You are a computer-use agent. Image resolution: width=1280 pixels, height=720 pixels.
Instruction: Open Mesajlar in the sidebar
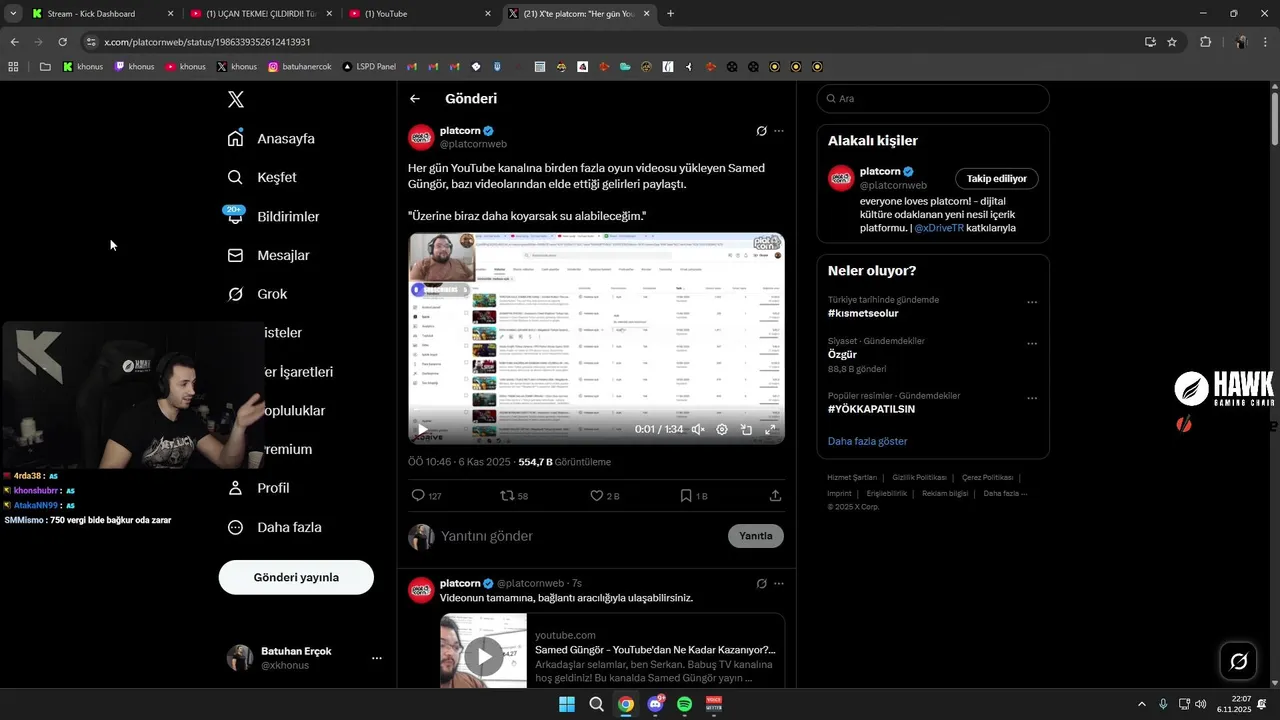pyautogui.click(x=268, y=255)
